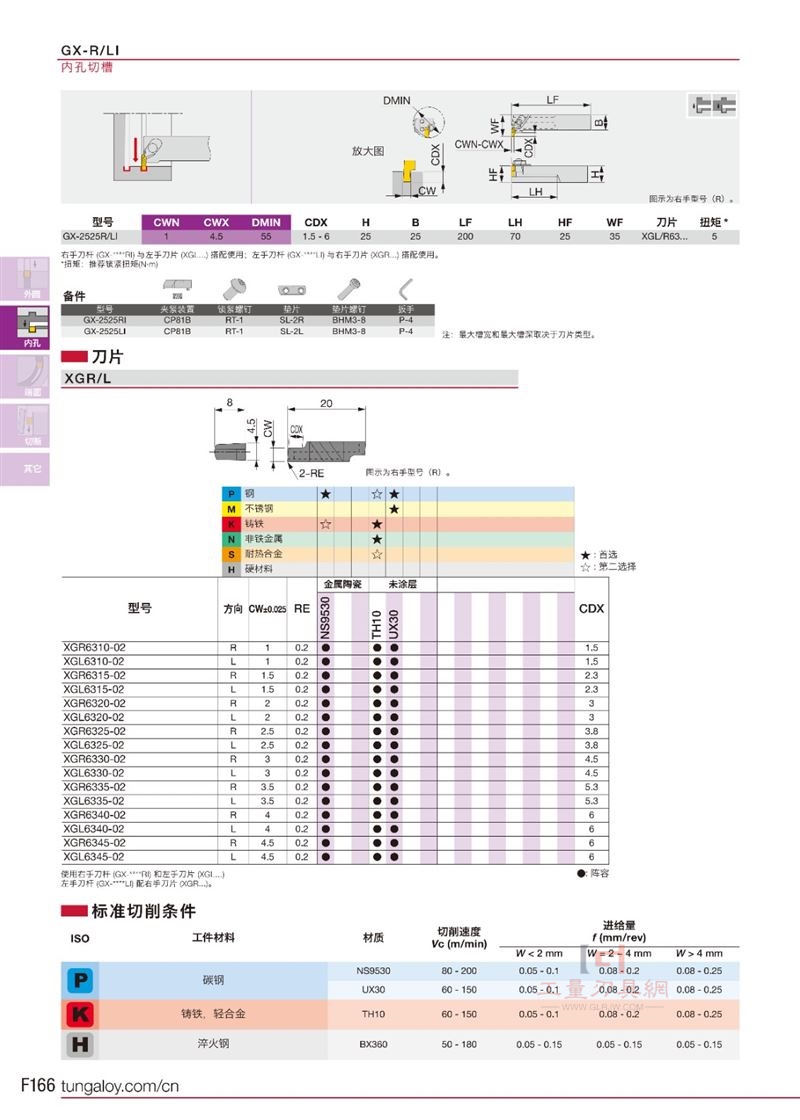Click the orange S square beside 耐热合金
The height and width of the screenshot is (1120, 800).
(231, 554)
